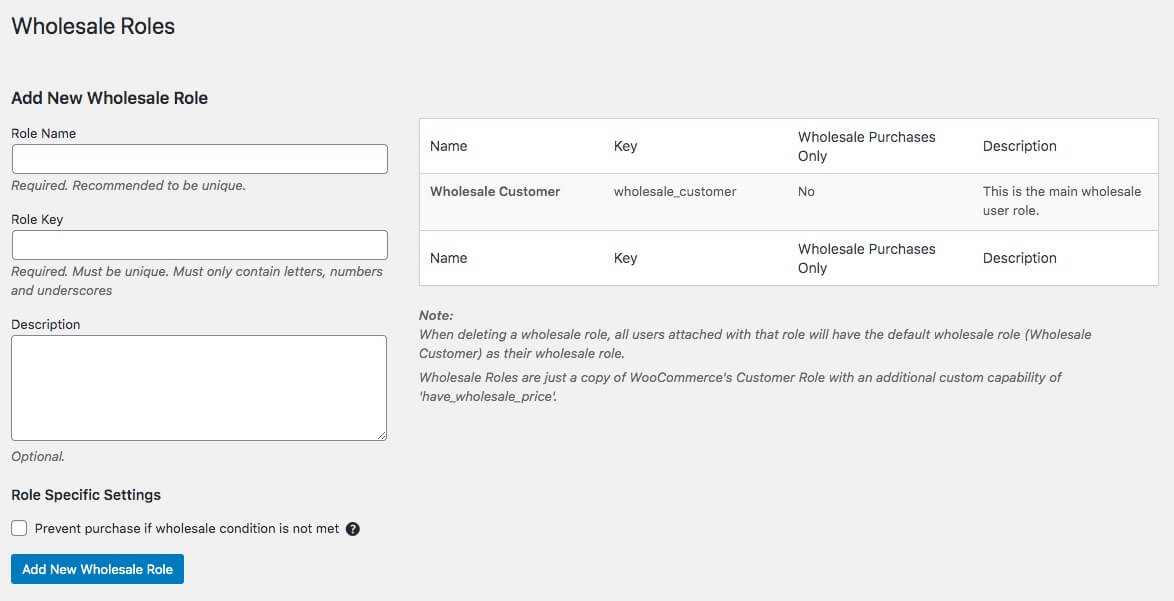Image resolution: width=1174 pixels, height=601 pixels.
Task: Click the No value in Wholesale Customer row
Action: 806,191
